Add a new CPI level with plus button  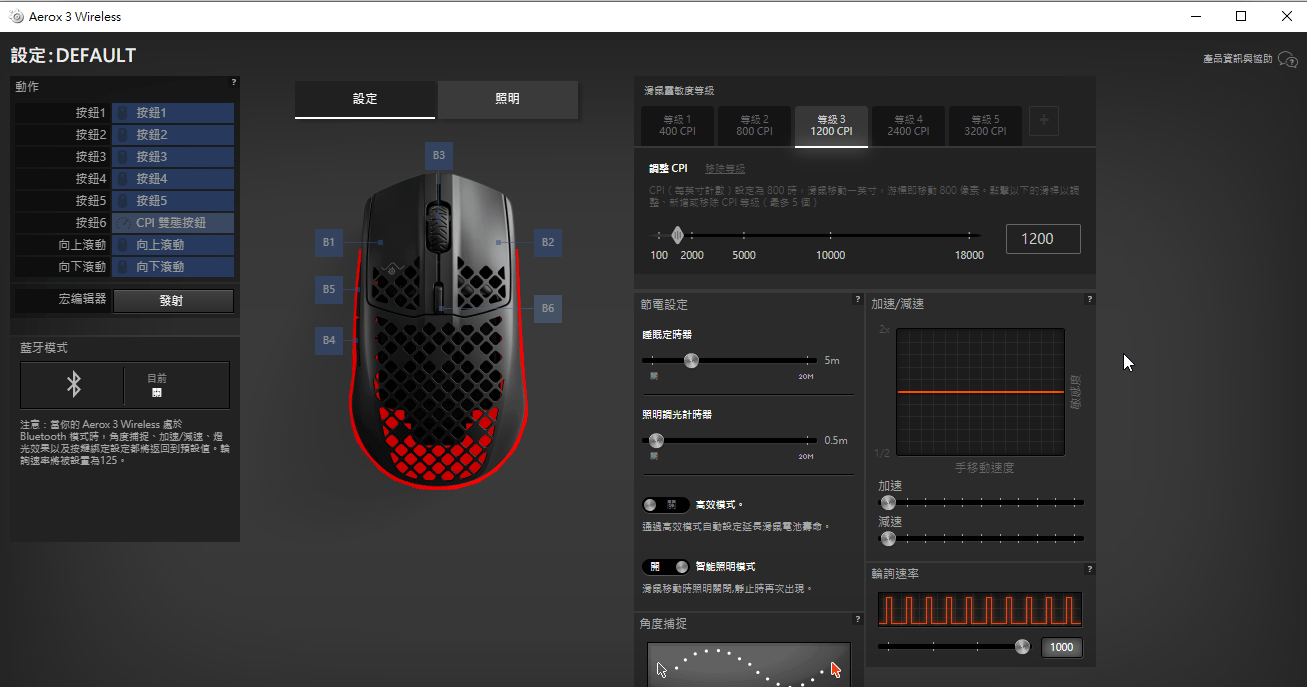(1044, 121)
